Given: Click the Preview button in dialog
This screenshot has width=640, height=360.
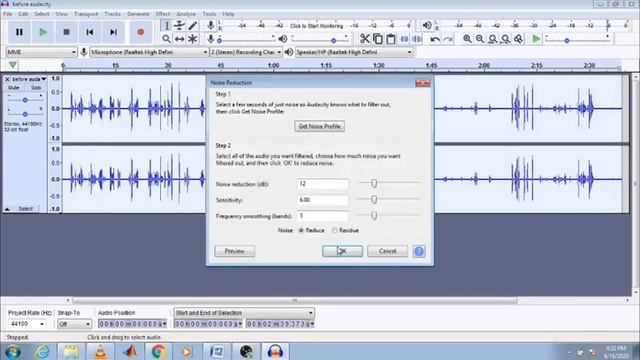Looking at the screenshot, I should pos(235,251).
